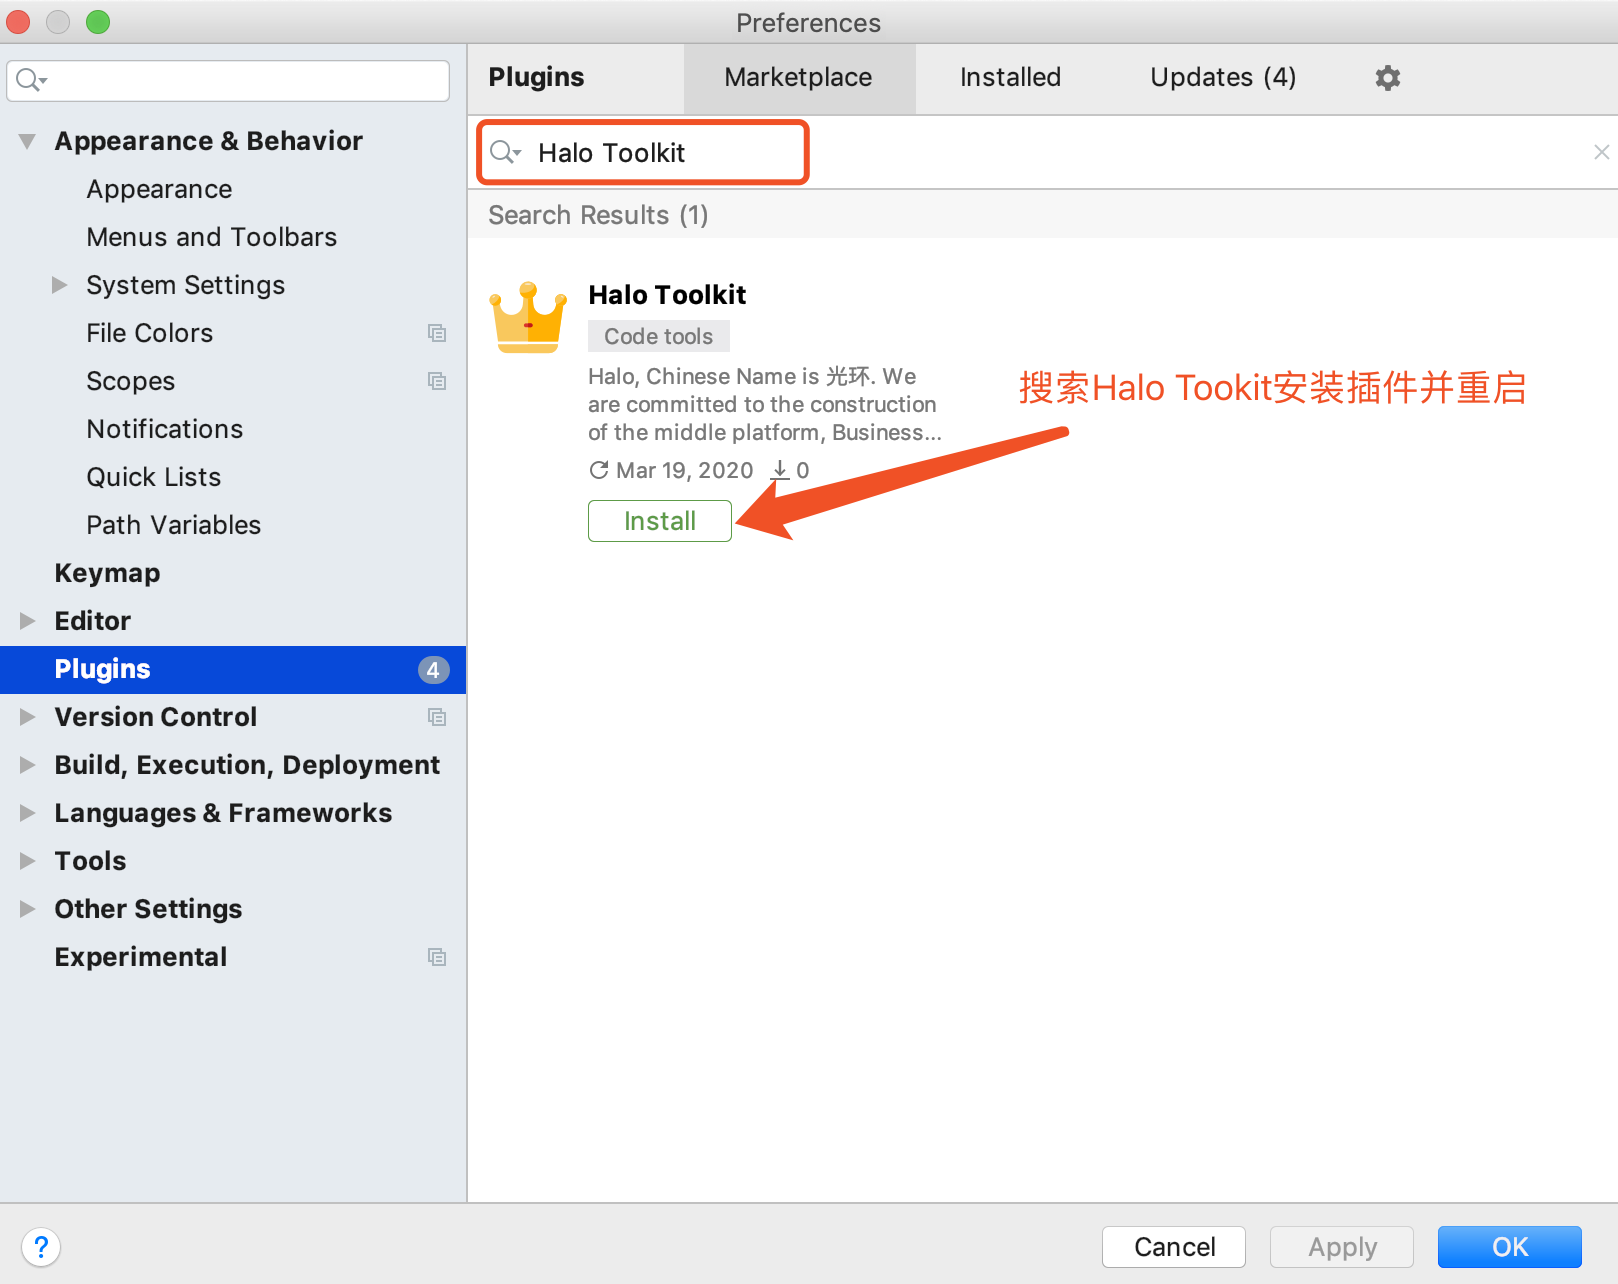Select Keymap in the settings tree

coord(107,573)
